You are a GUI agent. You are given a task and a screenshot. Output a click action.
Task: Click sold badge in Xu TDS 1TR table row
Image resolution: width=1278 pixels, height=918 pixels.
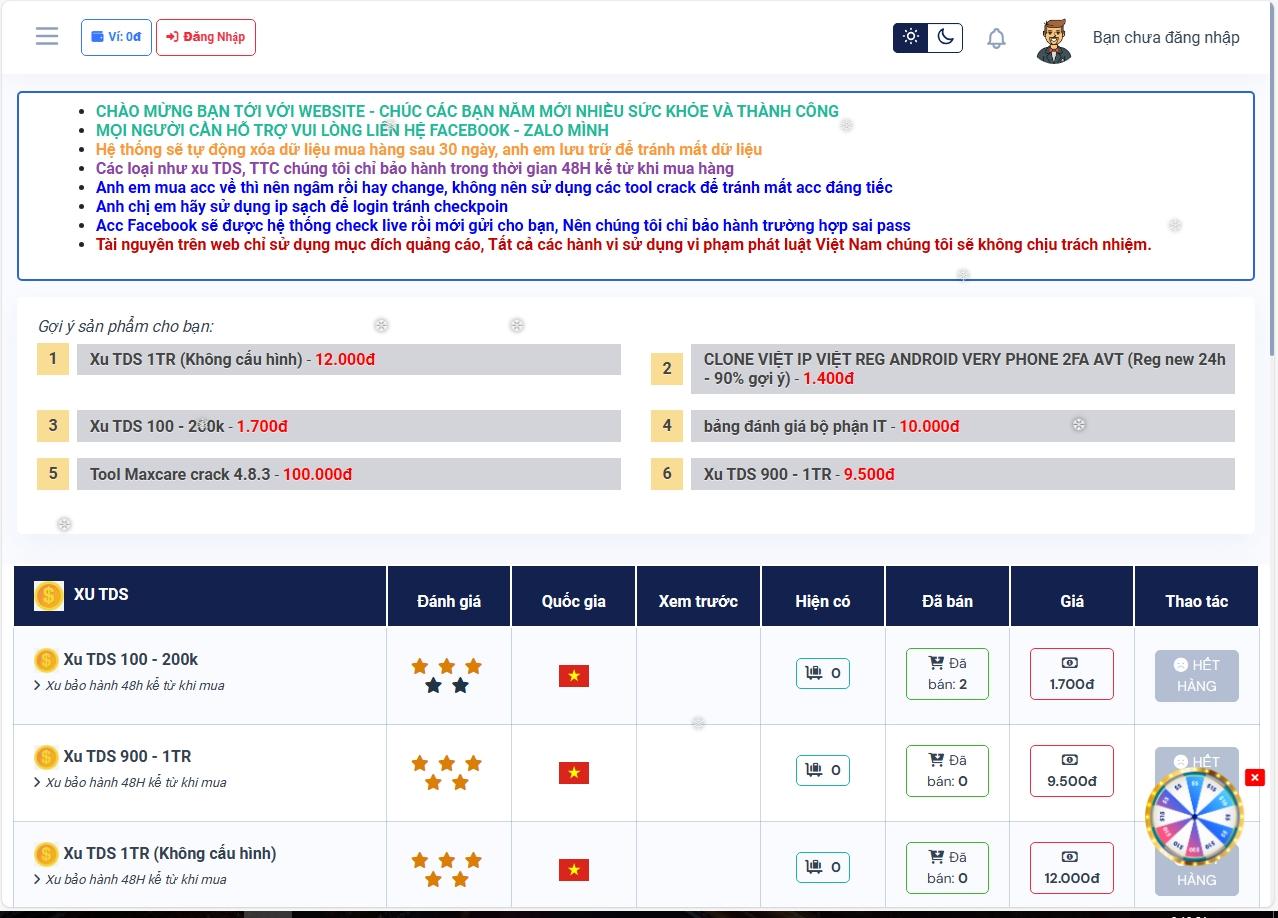947,868
